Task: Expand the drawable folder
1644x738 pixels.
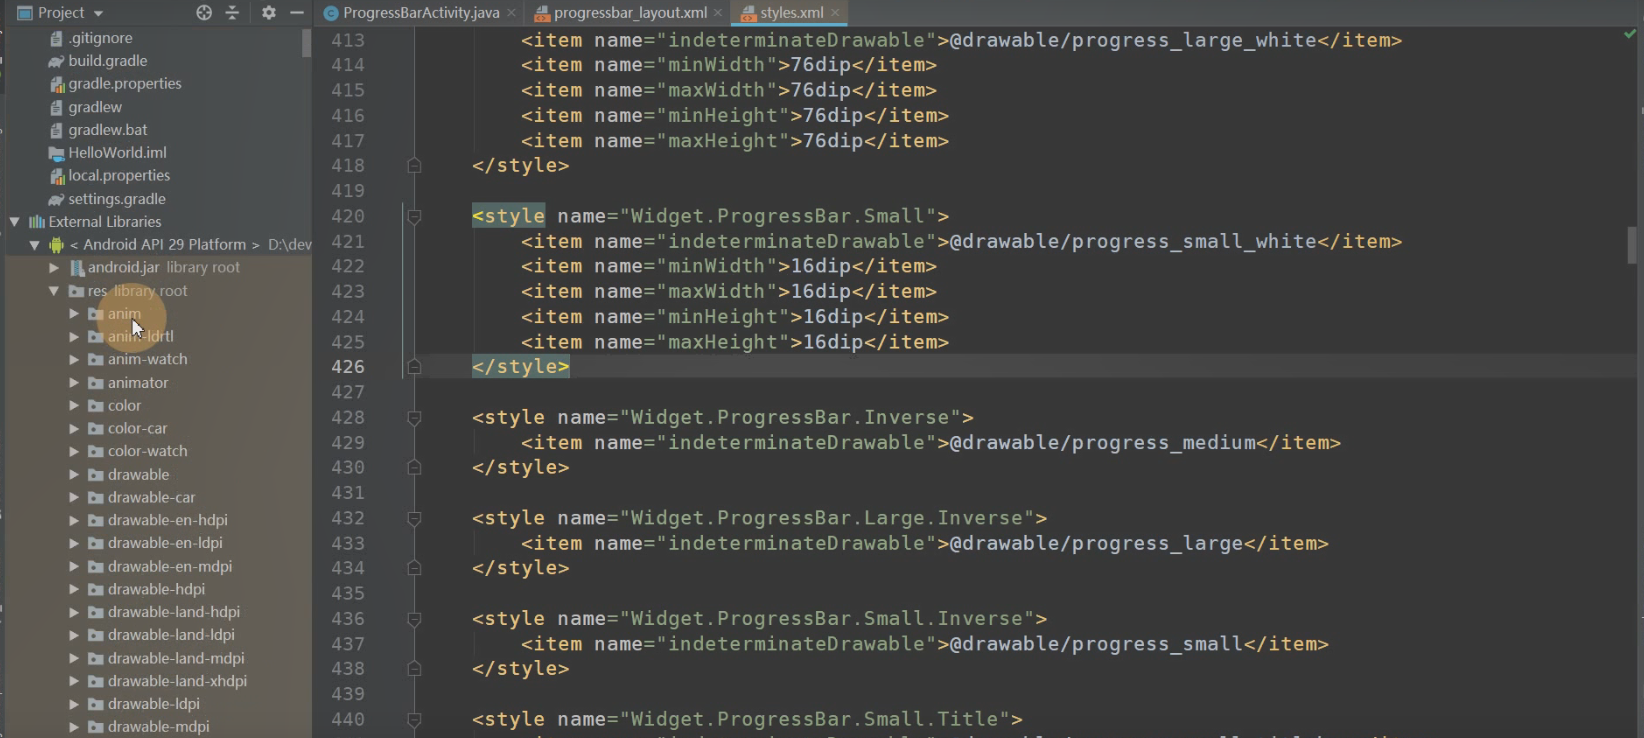Action: [74, 475]
